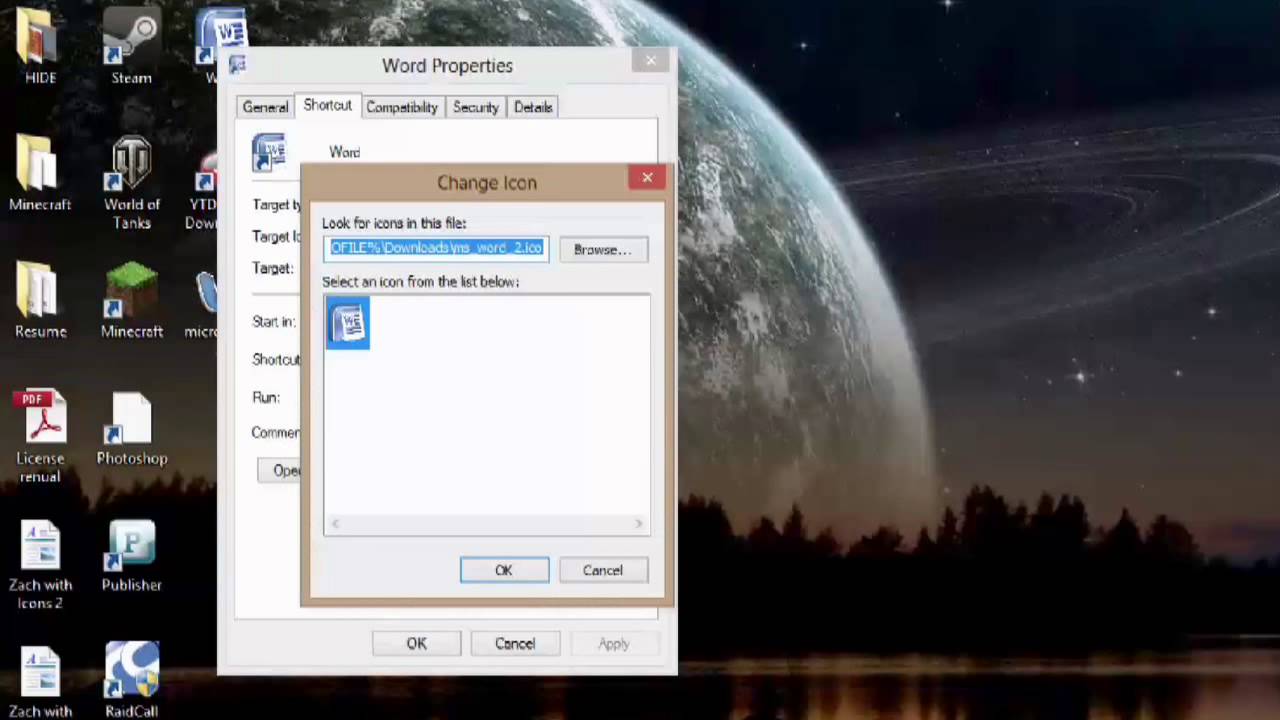
Task: Click the partly hidden Open button in Properties
Action: point(279,471)
